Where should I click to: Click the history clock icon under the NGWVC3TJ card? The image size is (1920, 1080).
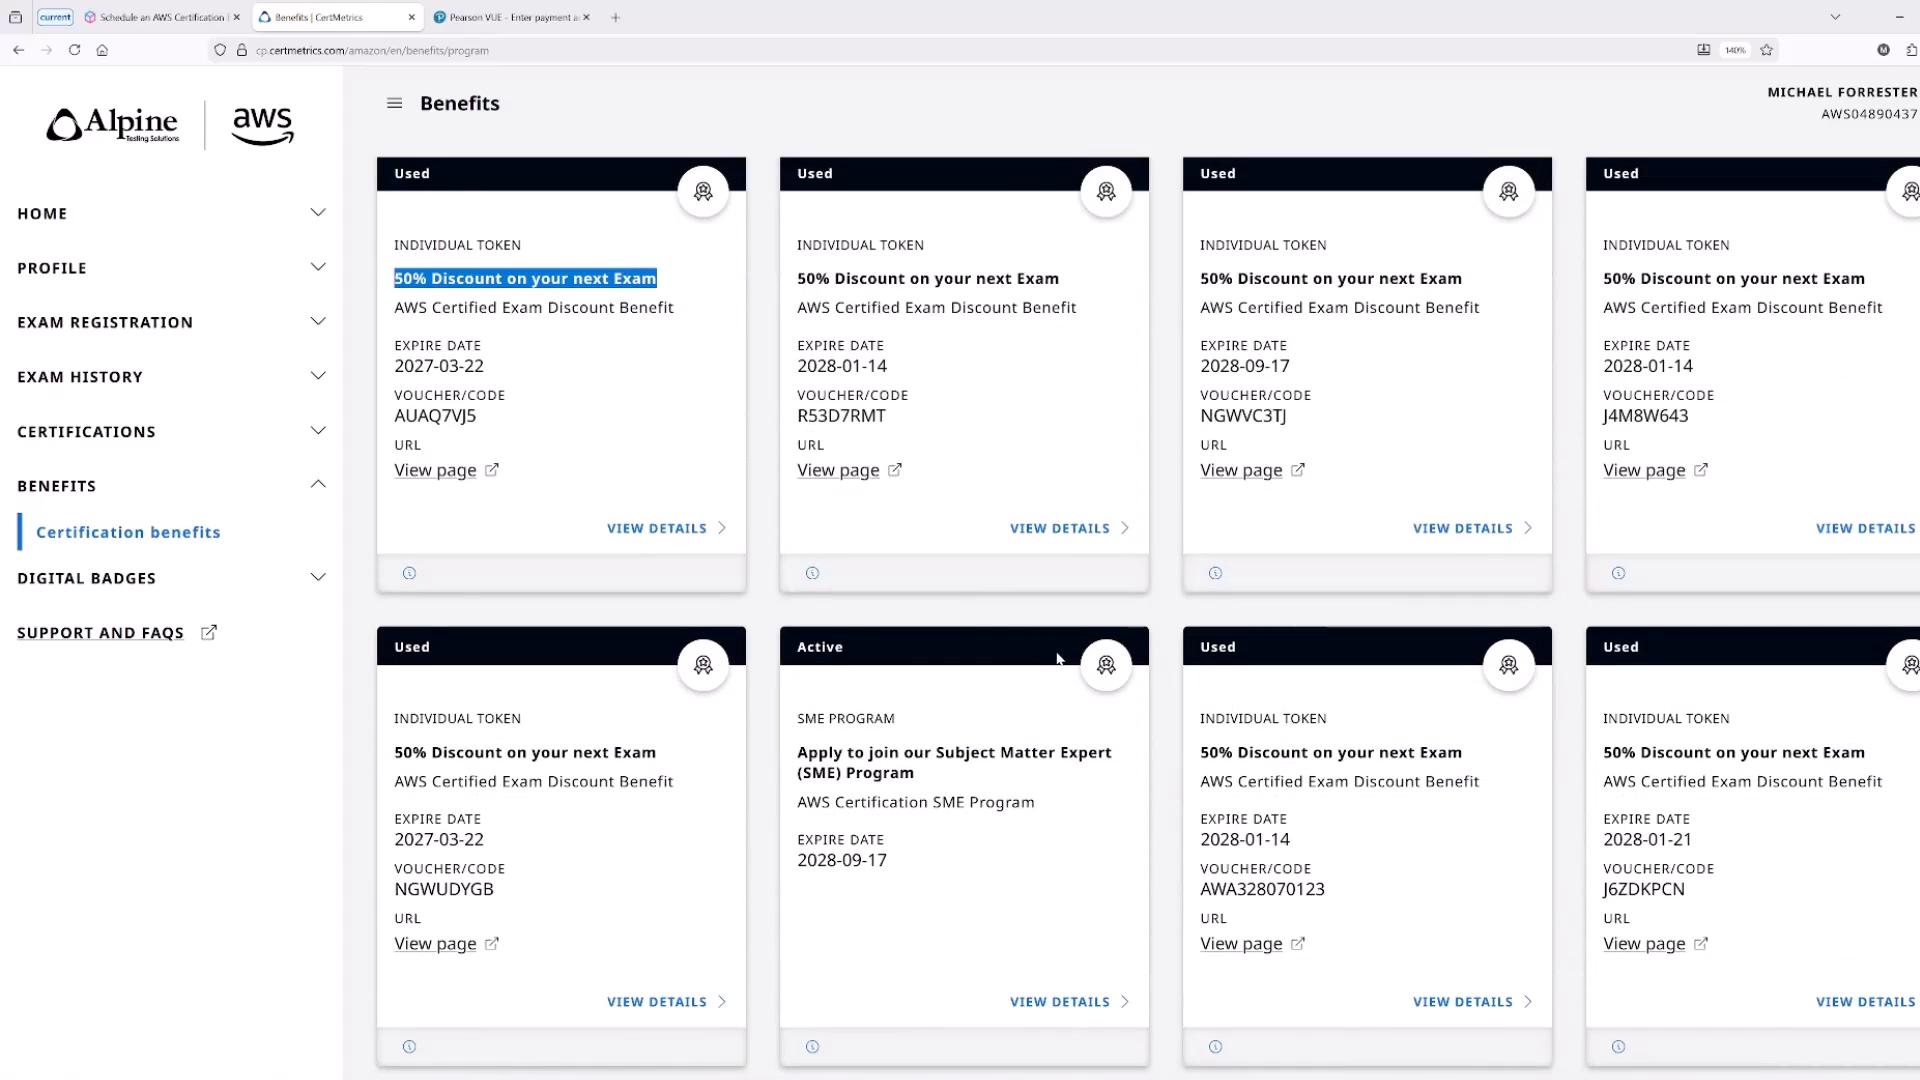tap(1215, 573)
